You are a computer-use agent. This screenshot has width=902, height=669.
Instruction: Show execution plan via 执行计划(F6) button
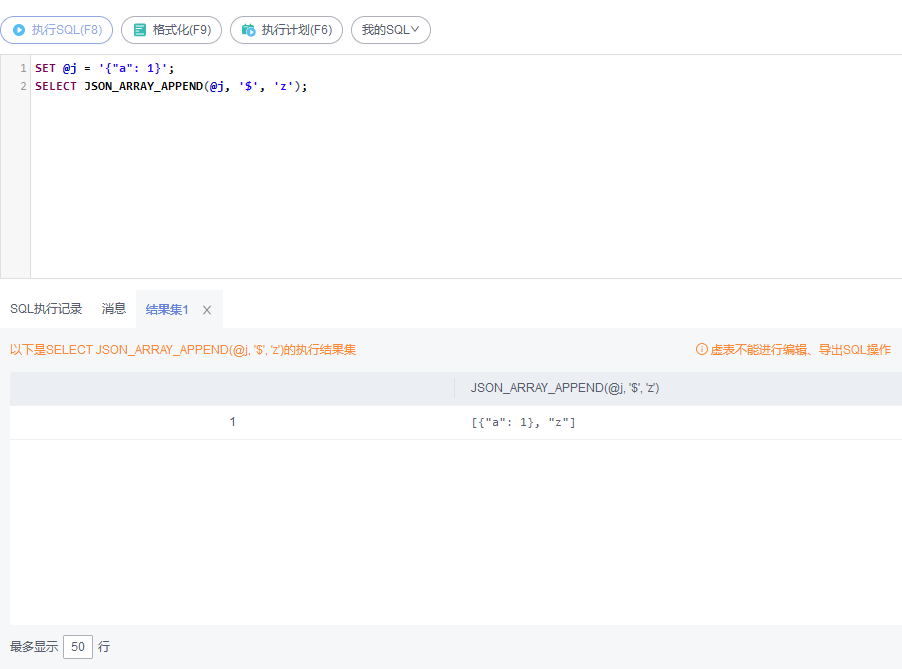[x=286, y=29]
